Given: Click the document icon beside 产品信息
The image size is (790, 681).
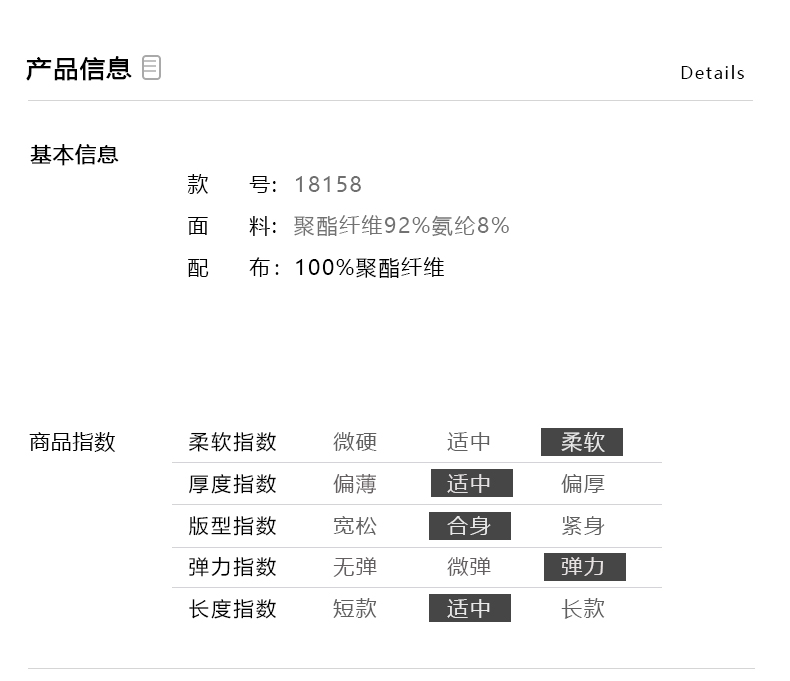Looking at the screenshot, I should tap(151, 68).
